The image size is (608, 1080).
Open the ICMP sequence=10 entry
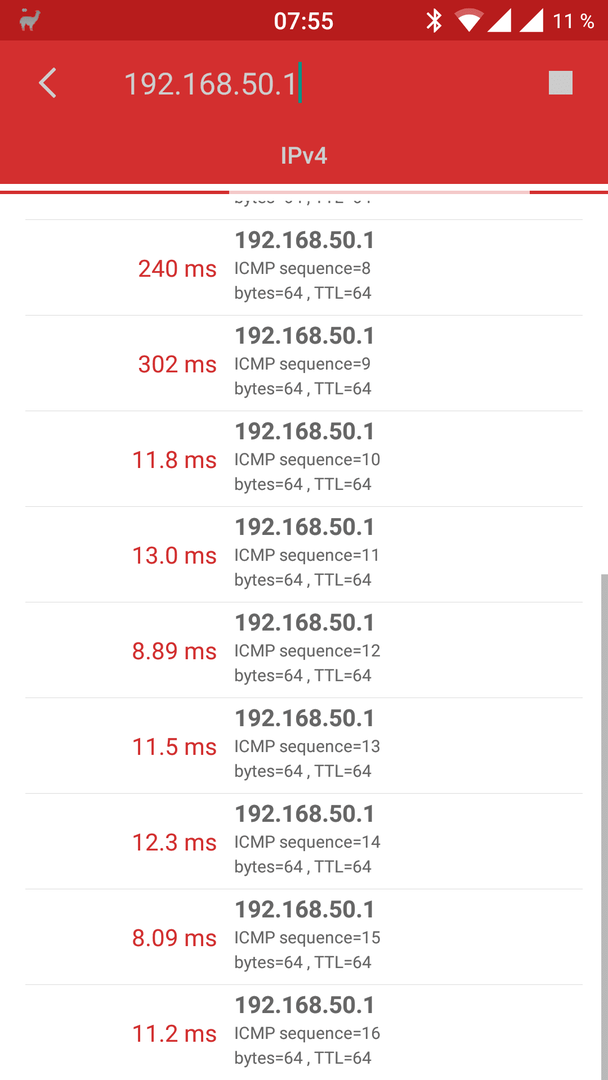pyautogui.click(x=304, y=459)
